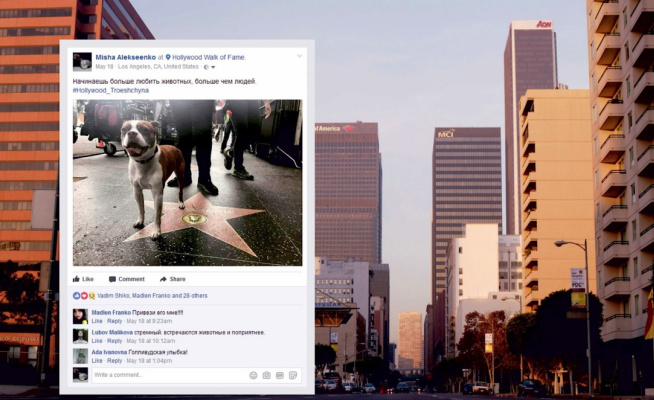
Task: Open post options chevron at top right
Action: (x=299, y=56)
